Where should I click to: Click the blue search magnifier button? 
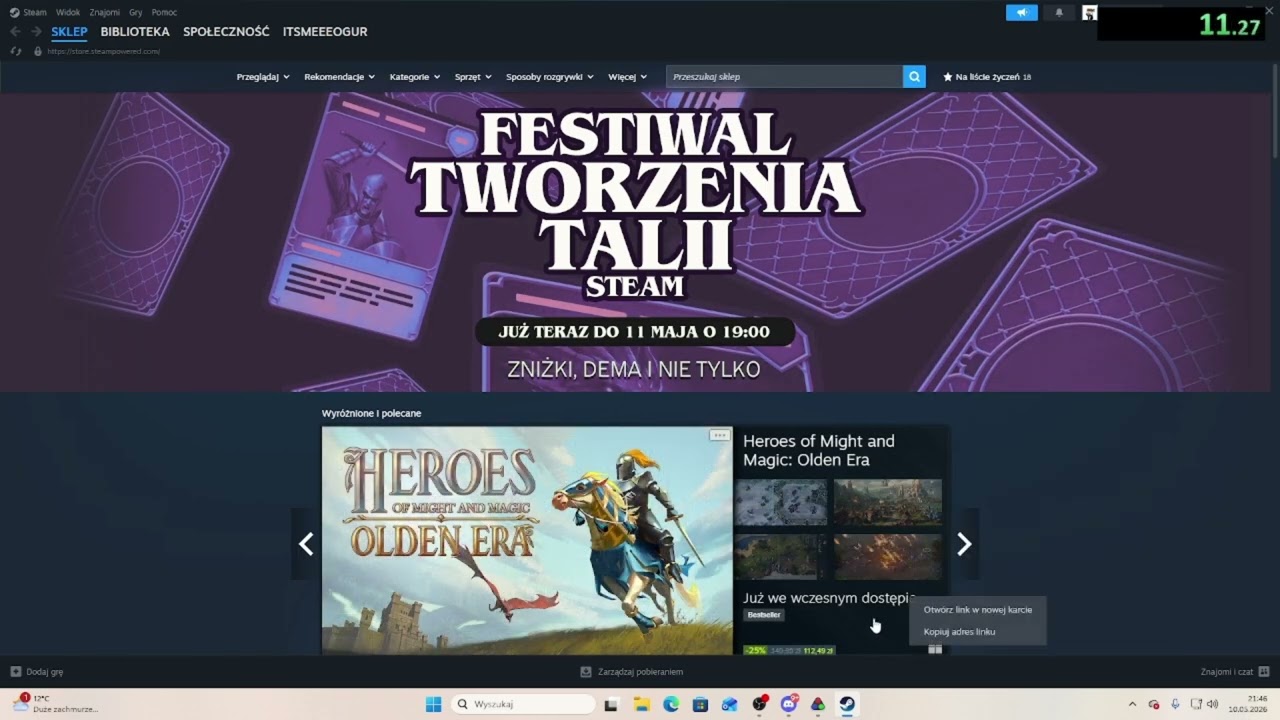click(x=914, y=76)
